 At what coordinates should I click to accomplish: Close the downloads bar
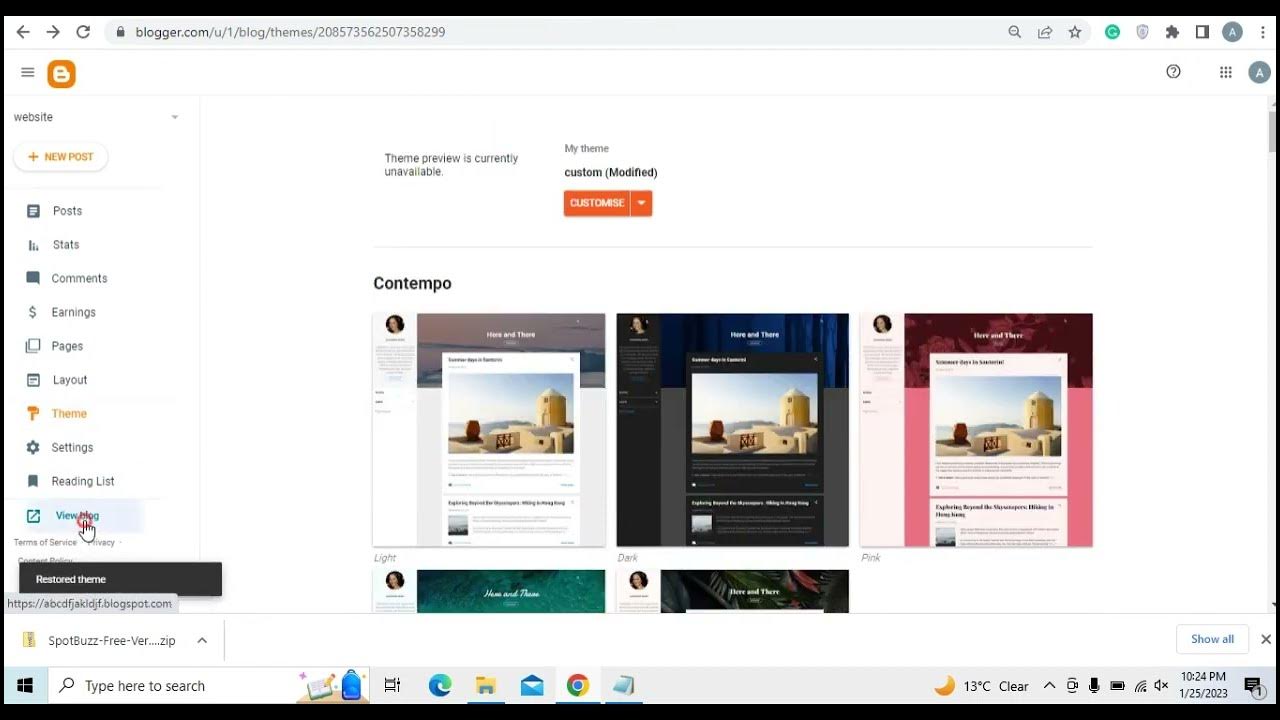coord(1265,640)
